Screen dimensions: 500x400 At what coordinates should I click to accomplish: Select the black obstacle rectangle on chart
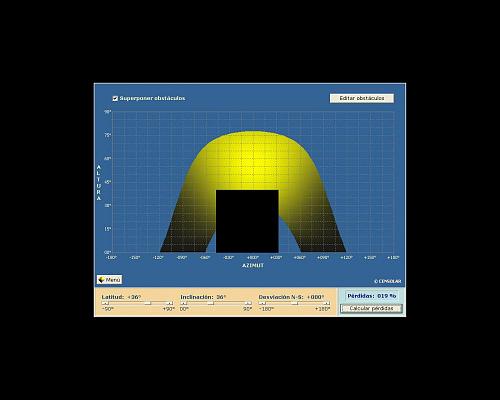(247, 221)
